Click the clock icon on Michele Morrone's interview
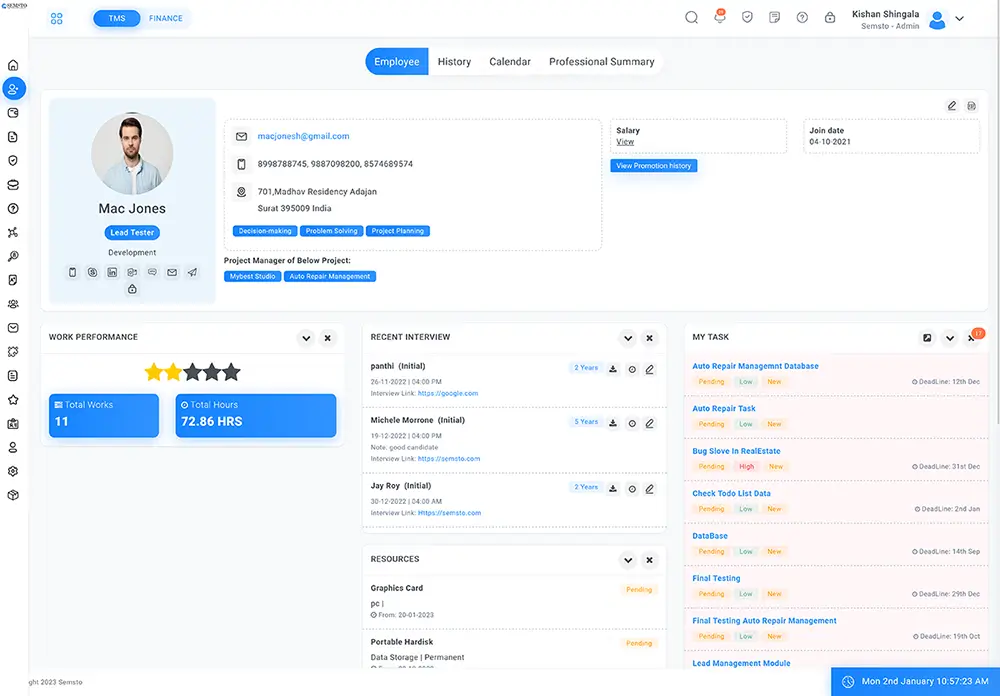The height and width of the screenshot is (696, 1000). pyautogui.click(x=632, y=424)
